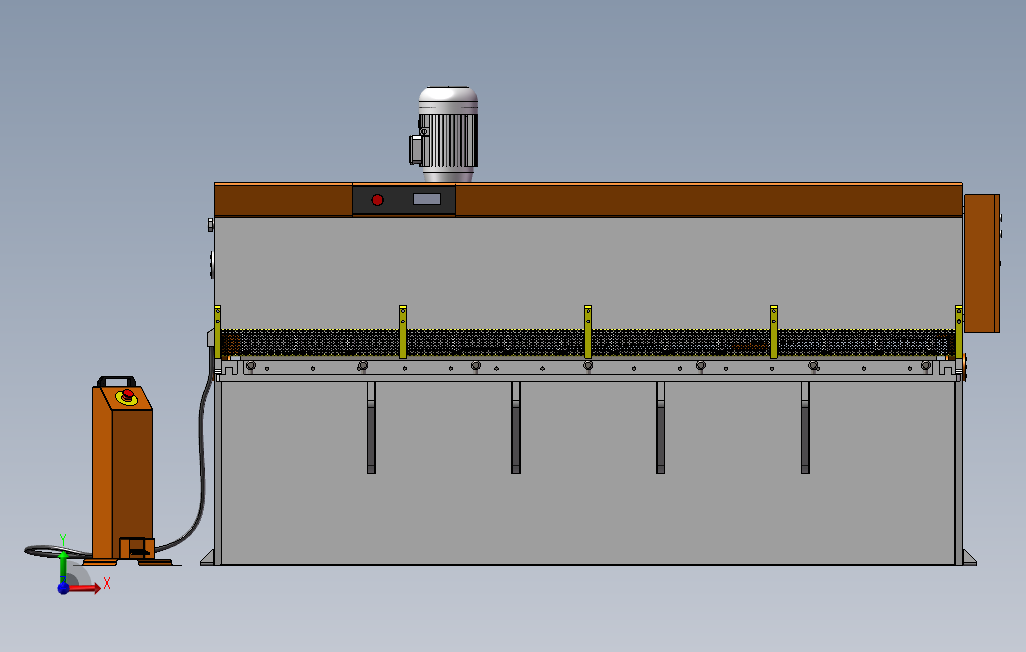This screenshot has width=1026, height=652.
Task: Select the "X" axis label
Action: [107, 583]
